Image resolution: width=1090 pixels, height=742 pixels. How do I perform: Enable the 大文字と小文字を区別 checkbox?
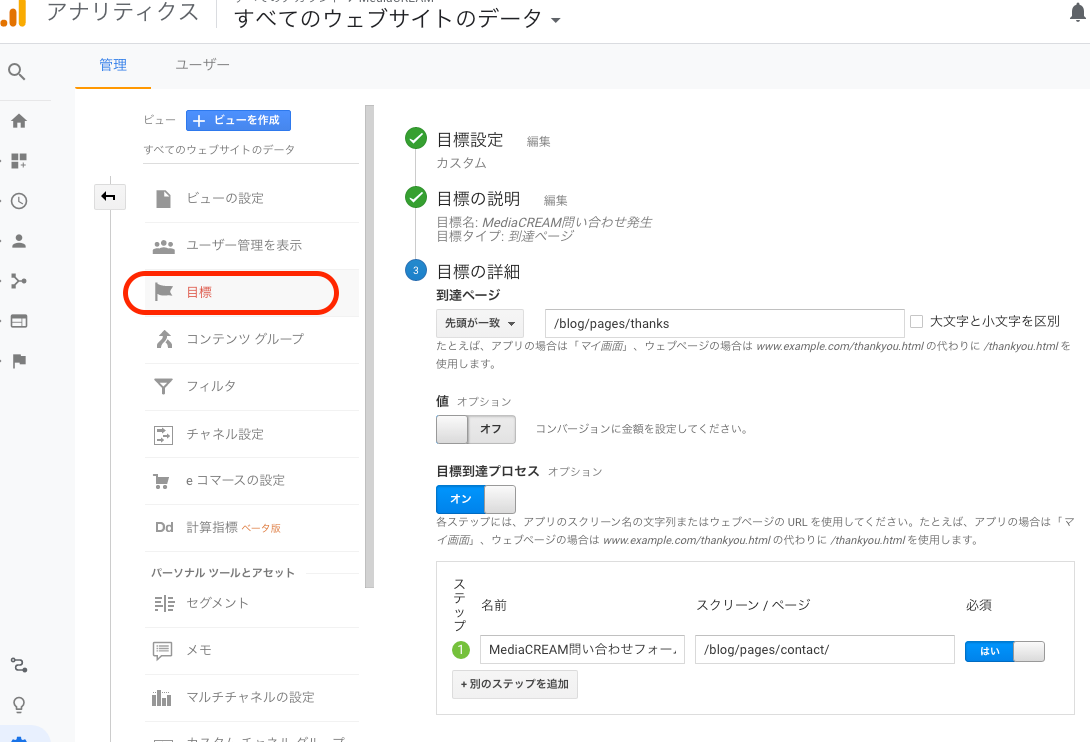(x=916, y=321)
